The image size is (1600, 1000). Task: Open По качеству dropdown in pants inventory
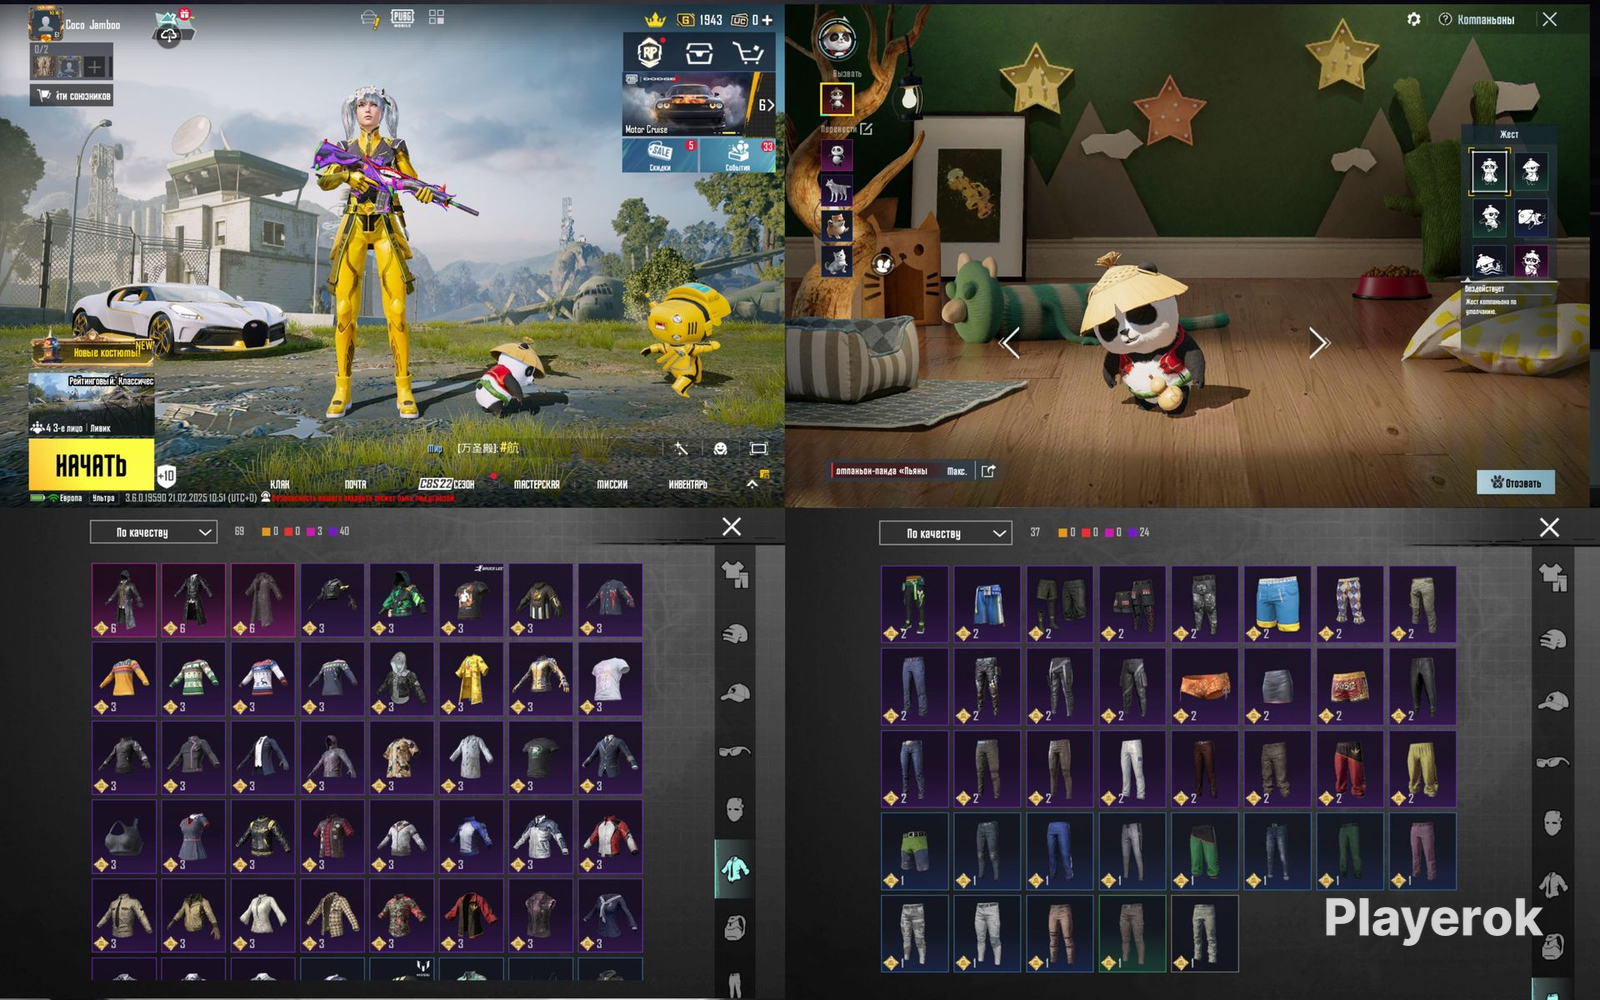tap(945, 533)
